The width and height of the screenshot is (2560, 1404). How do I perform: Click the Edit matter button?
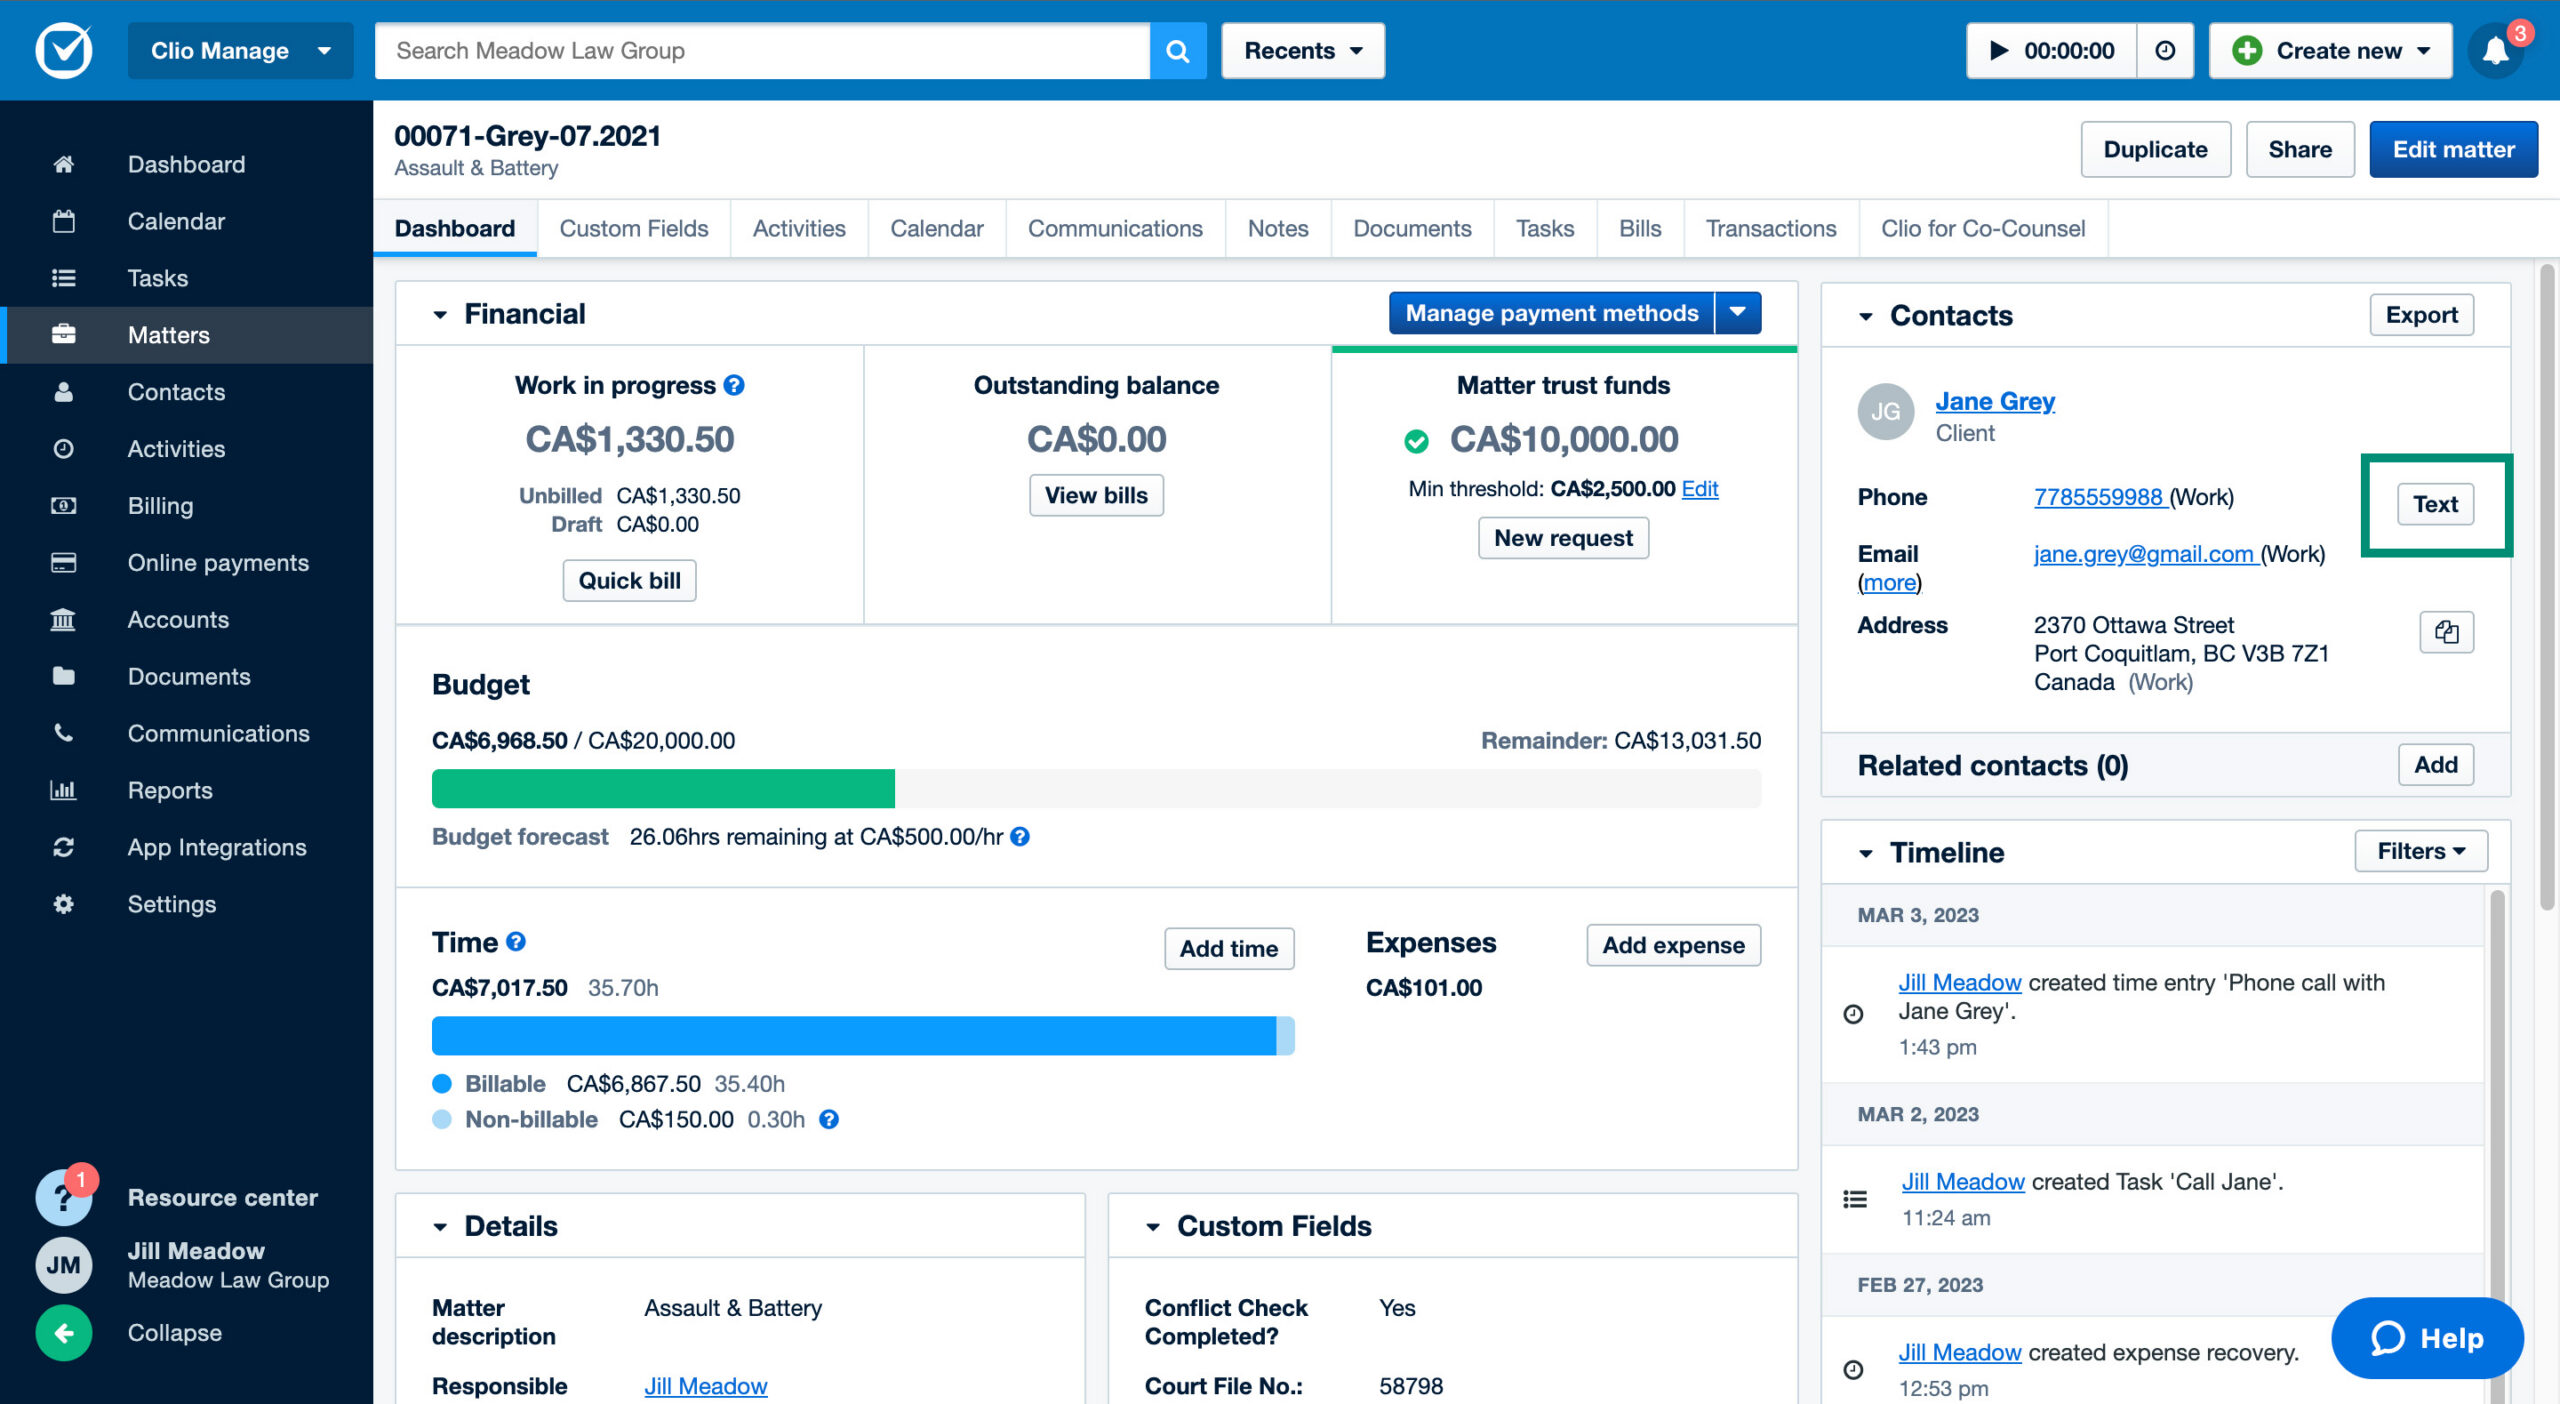click(2453, 149)
